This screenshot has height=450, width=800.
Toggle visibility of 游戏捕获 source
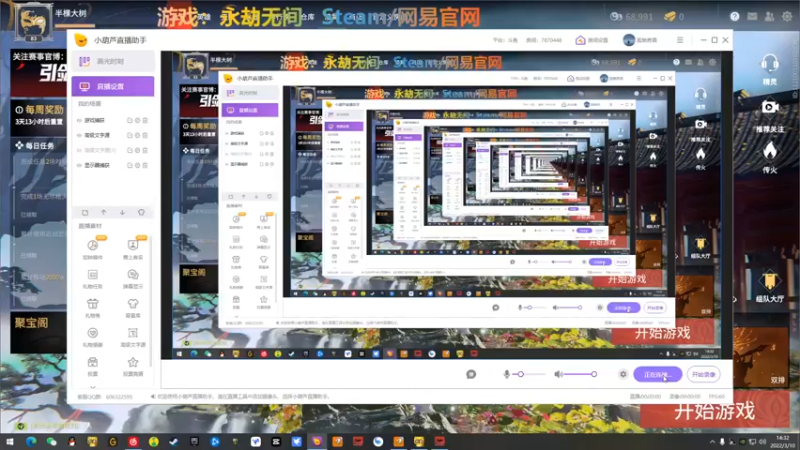tap(79, 120)
